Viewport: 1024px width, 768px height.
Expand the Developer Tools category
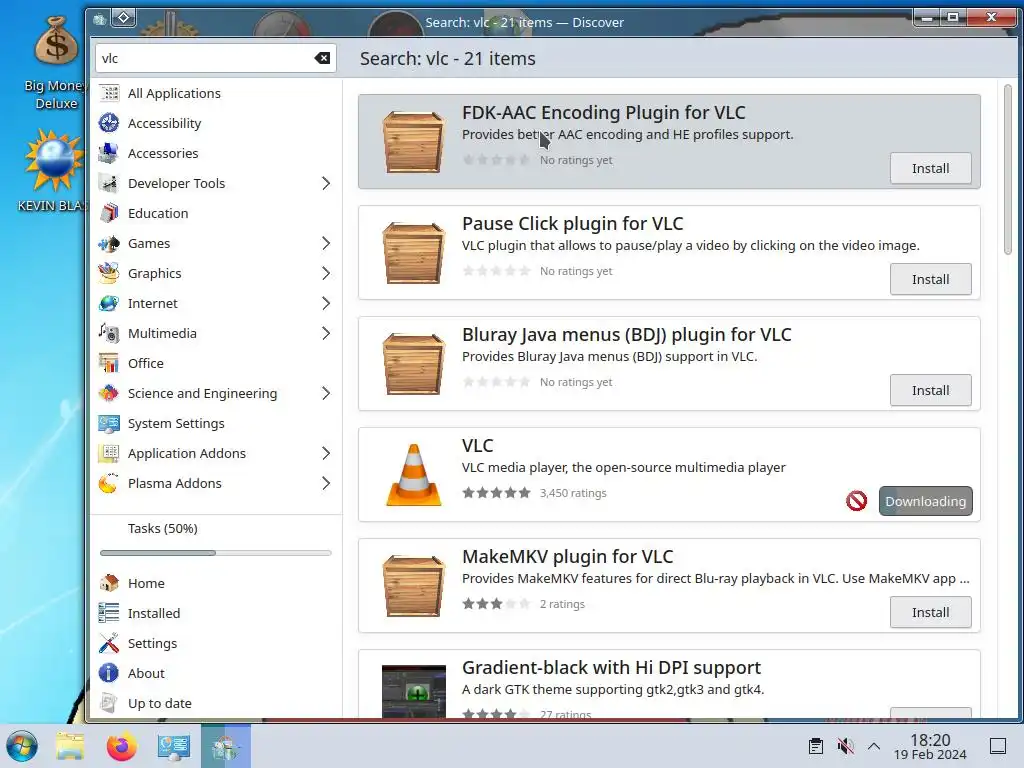click(326, 184)
